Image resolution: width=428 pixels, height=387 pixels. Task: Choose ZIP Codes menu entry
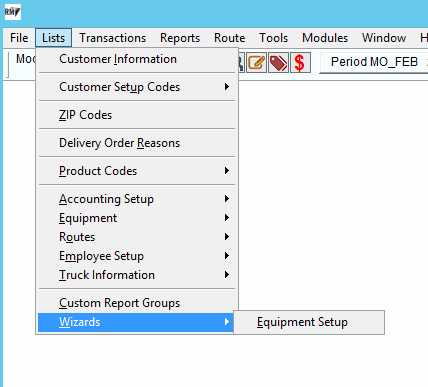tap(137, 115)
